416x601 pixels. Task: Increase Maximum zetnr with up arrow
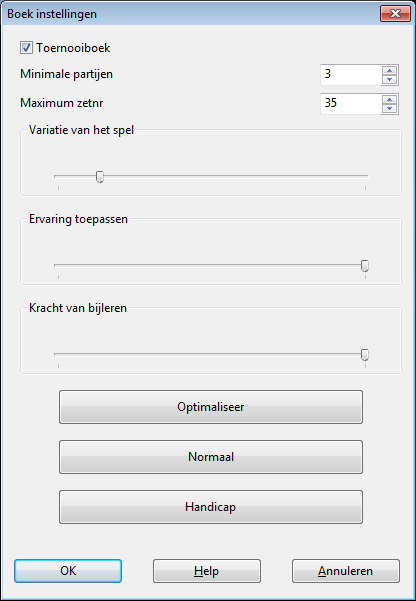390,99
